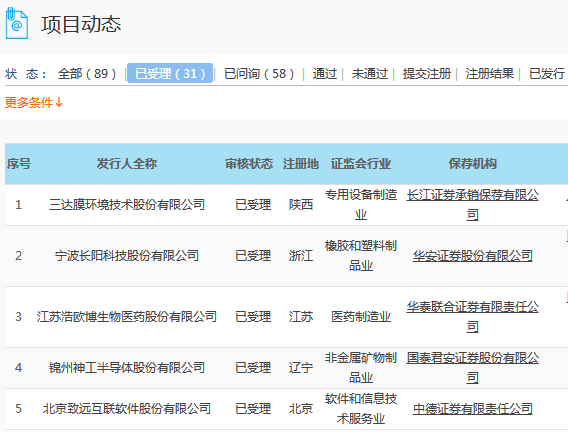The height and width of the screenshot is (432, 568).
Task: Click 已受理 status in the 三达膜 row
Action: pos(253,205)
